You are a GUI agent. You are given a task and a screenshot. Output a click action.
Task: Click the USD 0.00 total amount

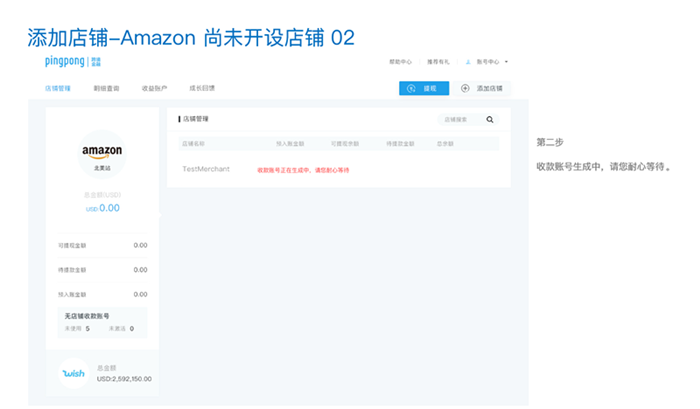tap(103, 208)
